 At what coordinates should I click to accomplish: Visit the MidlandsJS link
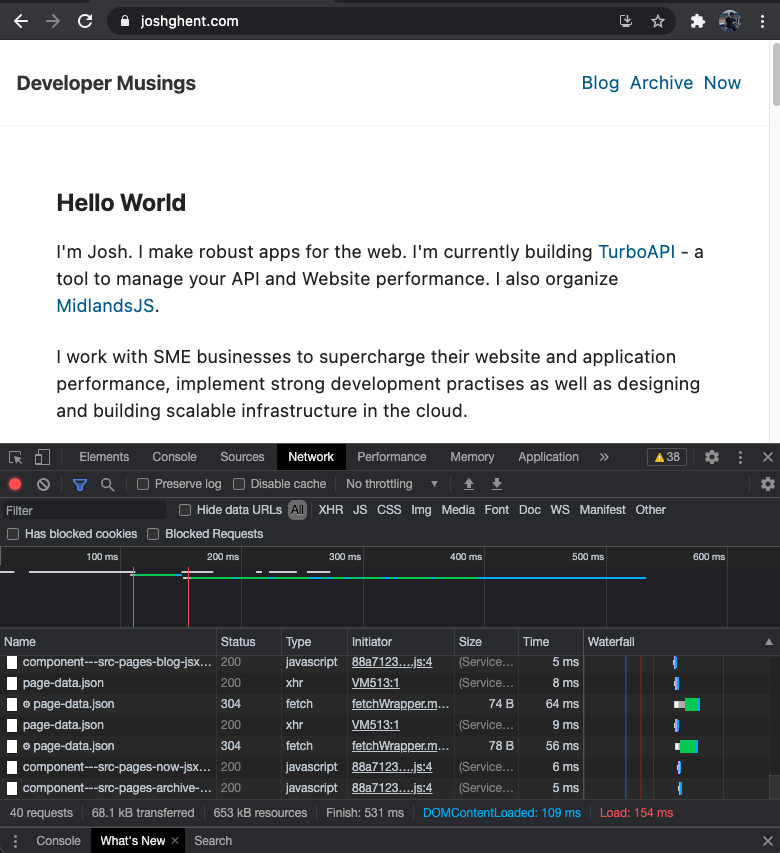pos(104,306)
